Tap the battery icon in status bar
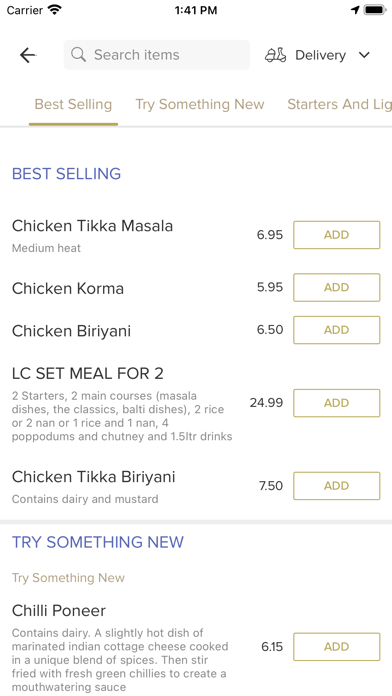The height and width of the screenshot is (696, 392). pyautogui.click(x=375, y=10)
